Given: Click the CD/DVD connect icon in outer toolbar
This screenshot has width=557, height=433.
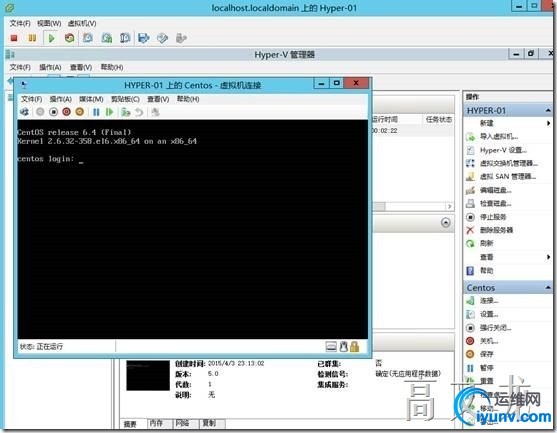Looking at the screenshot, I should point(162,38).
